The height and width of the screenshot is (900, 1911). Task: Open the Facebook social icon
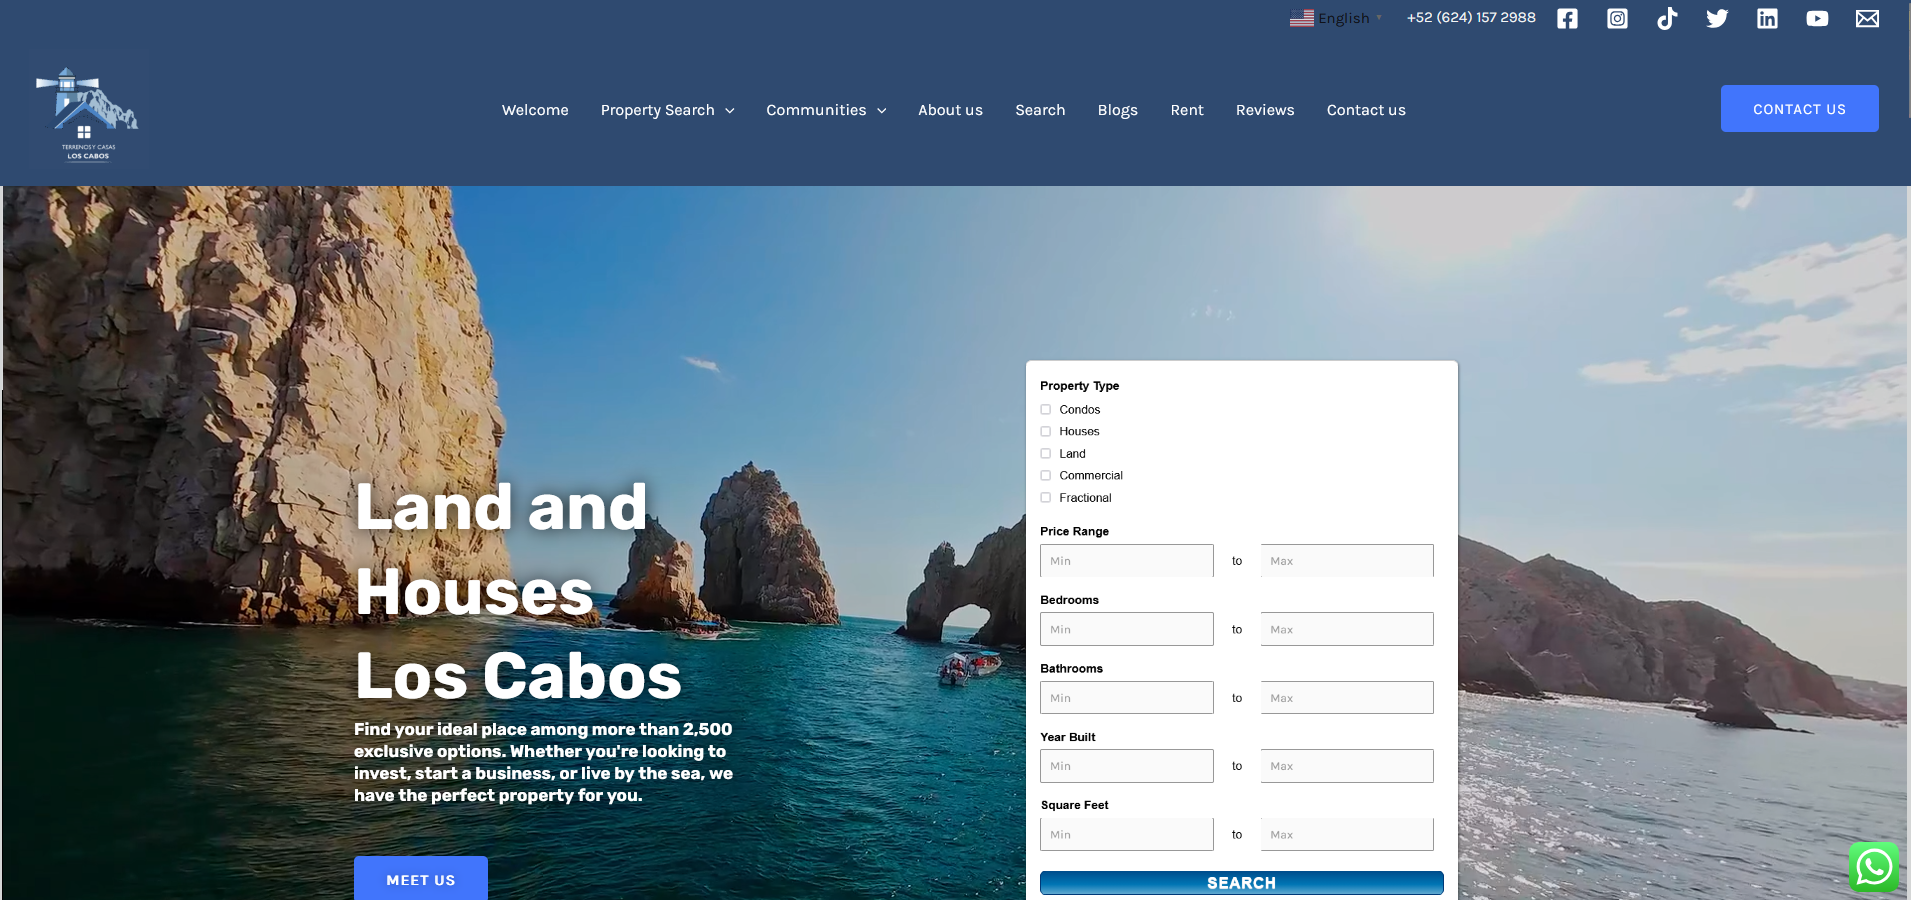pos(1567,19)
